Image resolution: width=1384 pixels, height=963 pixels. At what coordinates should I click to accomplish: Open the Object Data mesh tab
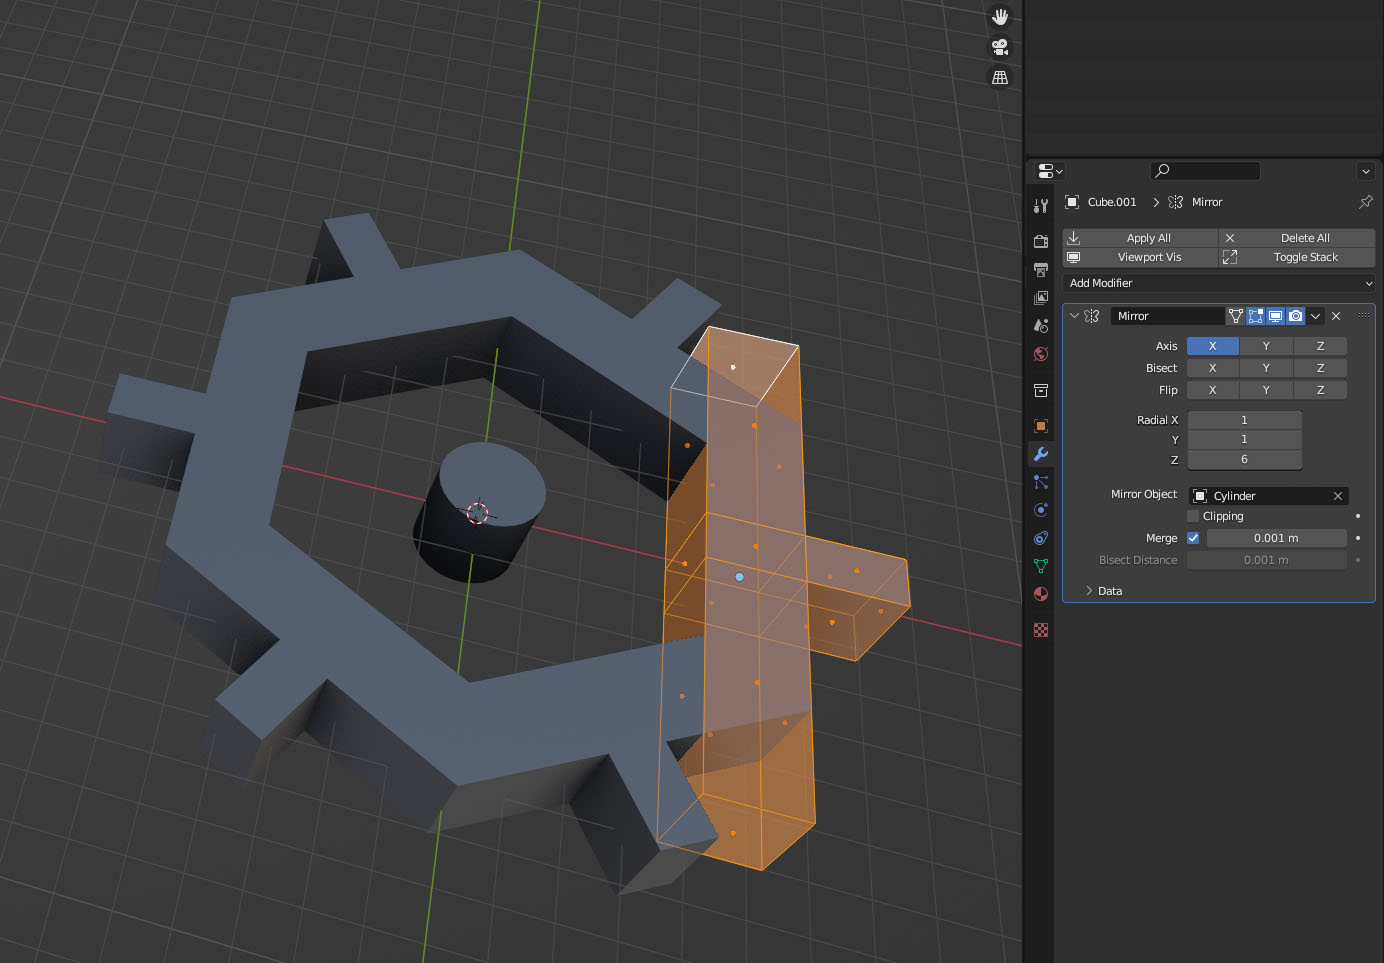[x=1041, y=566]
